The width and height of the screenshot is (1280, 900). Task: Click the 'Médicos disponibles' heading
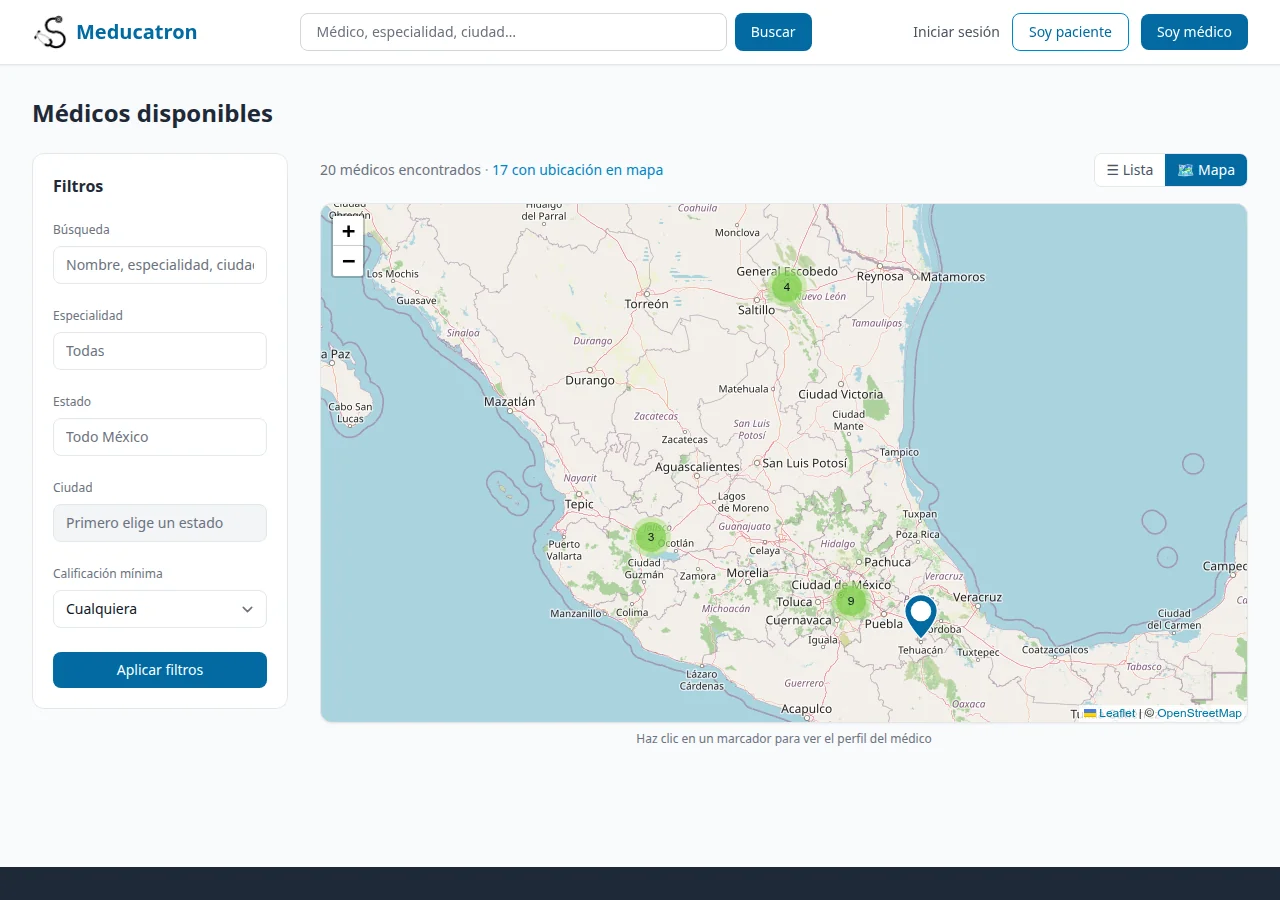[x=153, y=114]
